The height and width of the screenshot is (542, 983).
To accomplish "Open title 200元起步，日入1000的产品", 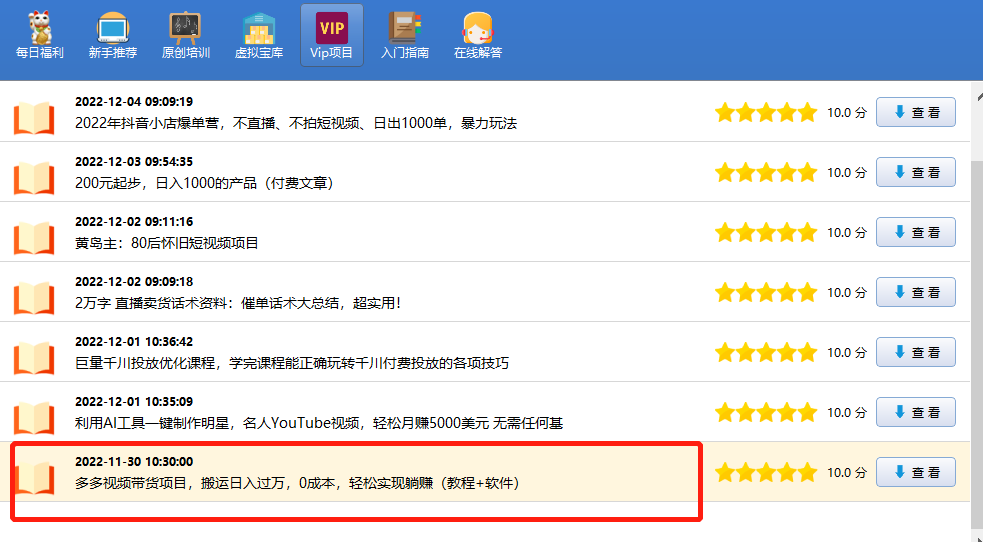I will point(204,183).
